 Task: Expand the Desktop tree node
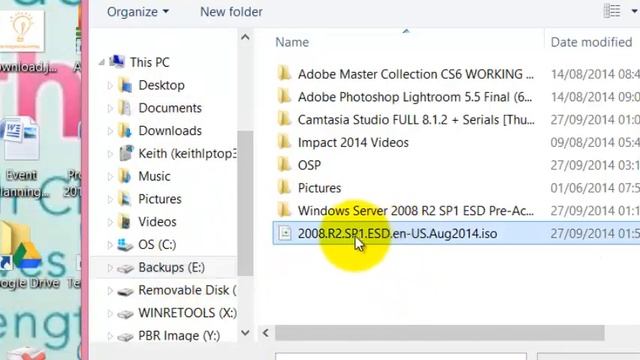[110, 85]
